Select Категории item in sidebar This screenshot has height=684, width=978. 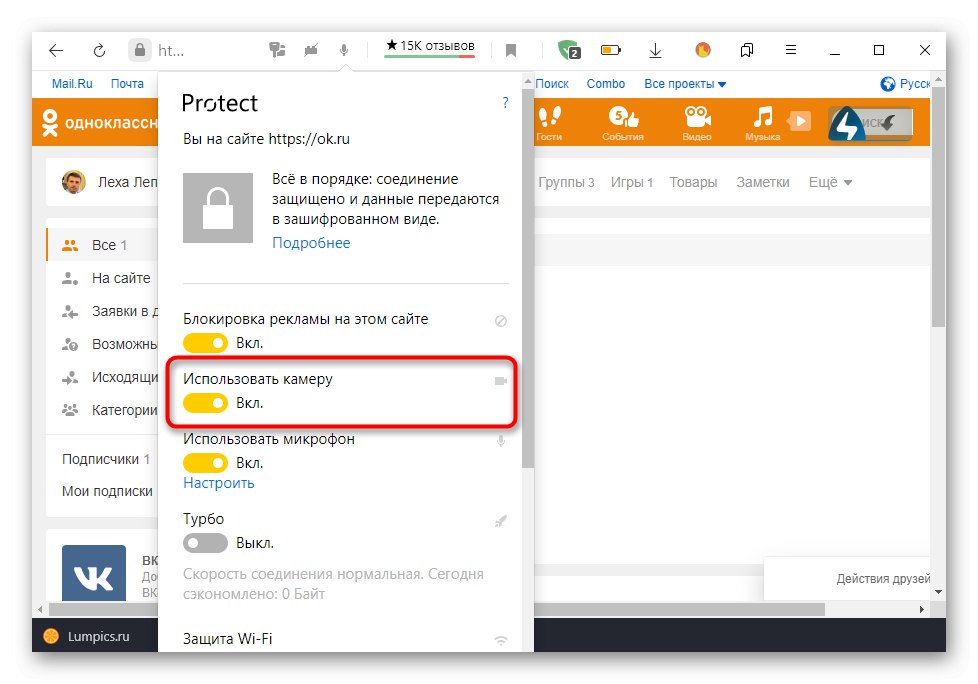(102, 410)
